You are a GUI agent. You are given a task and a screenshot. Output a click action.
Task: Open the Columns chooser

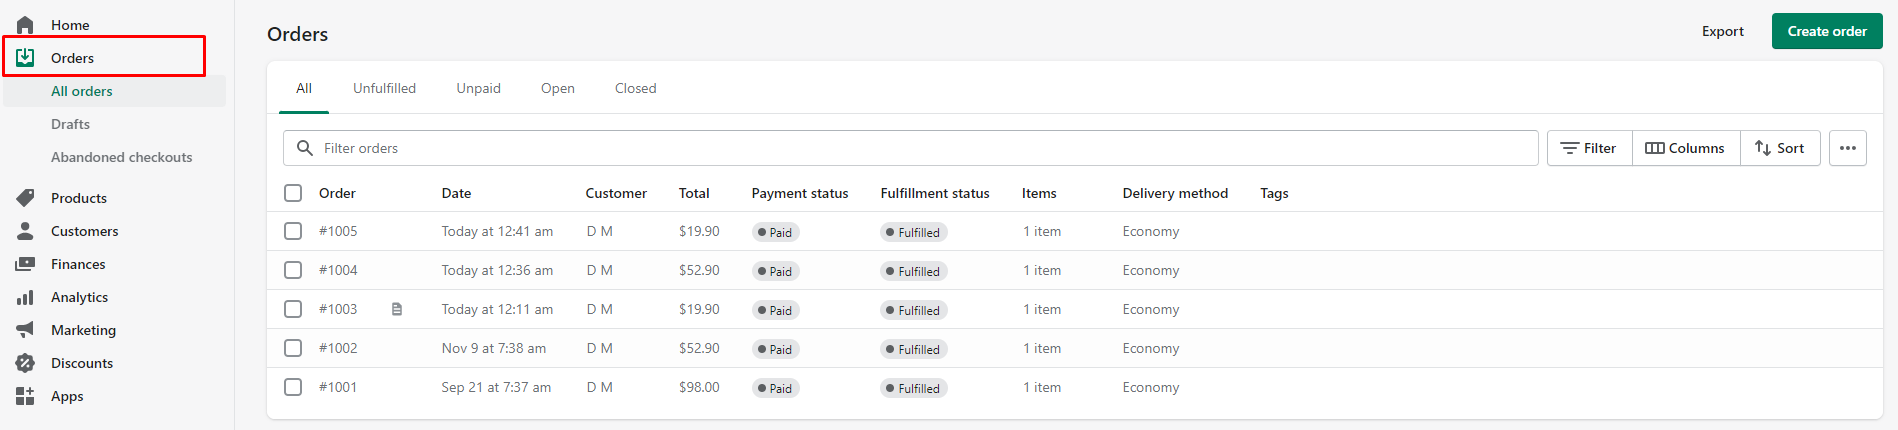pos(1686,148)
